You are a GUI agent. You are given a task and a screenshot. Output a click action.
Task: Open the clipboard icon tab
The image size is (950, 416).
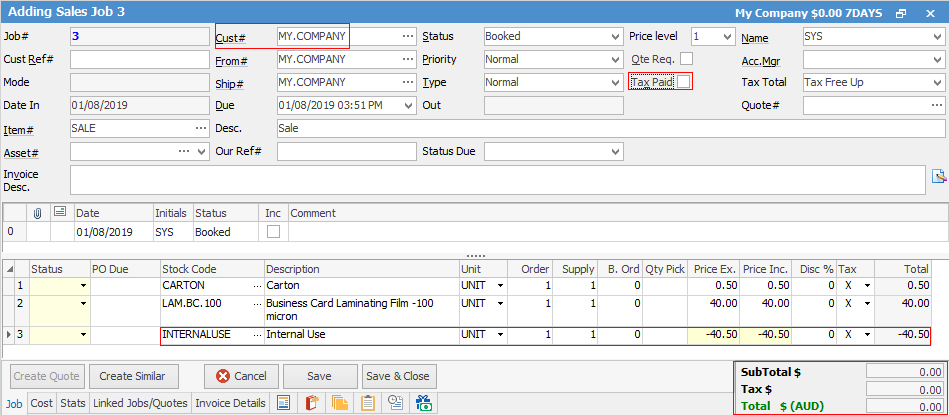[x=367, y=403]
